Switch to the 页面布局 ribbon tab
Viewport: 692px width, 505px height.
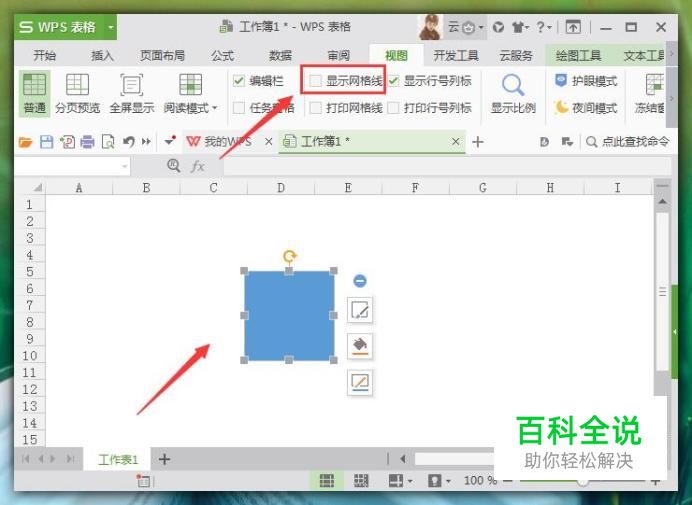[x=162, y=56]
